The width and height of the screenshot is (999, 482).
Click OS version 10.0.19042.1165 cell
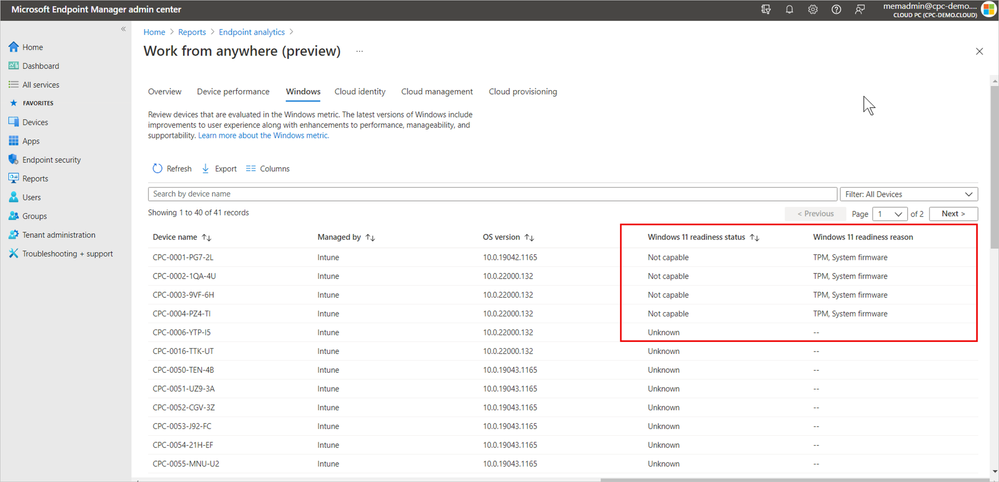tap(508, 257)
